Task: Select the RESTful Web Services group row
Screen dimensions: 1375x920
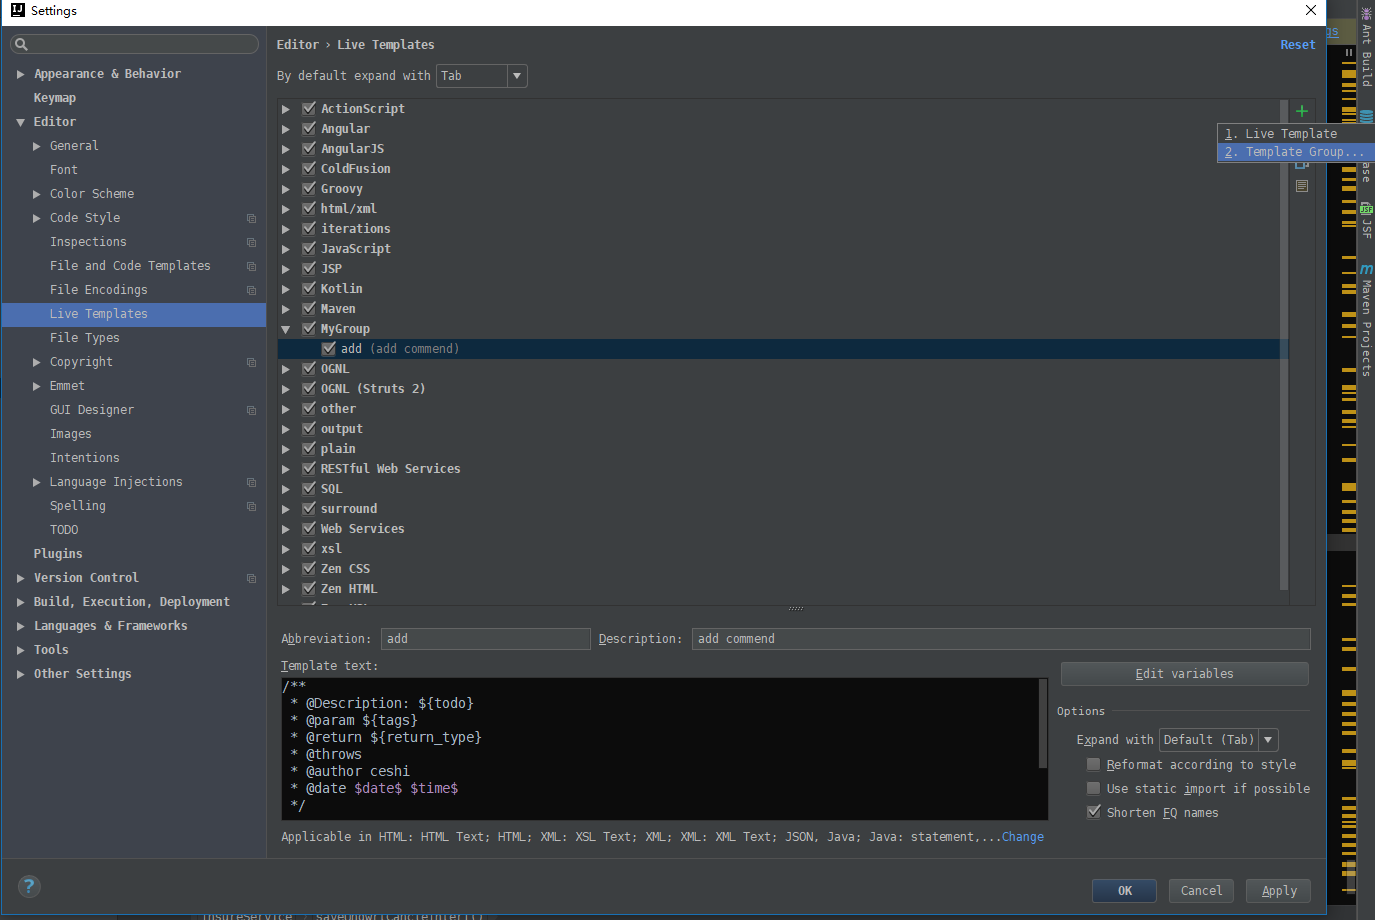Action: pos(783,469)
